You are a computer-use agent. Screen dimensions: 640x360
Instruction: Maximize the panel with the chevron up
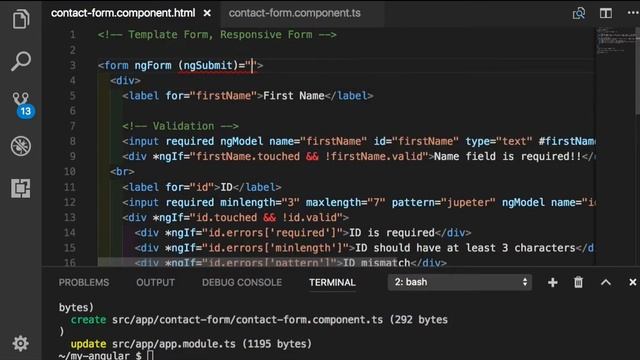[x=606, y=282]
